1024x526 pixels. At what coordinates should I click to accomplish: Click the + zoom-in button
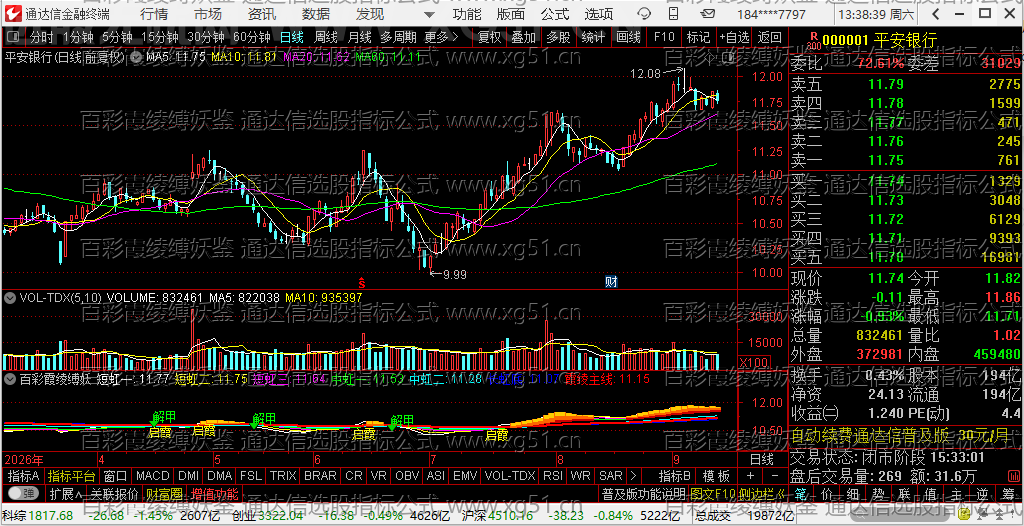[x=750, y=476]
